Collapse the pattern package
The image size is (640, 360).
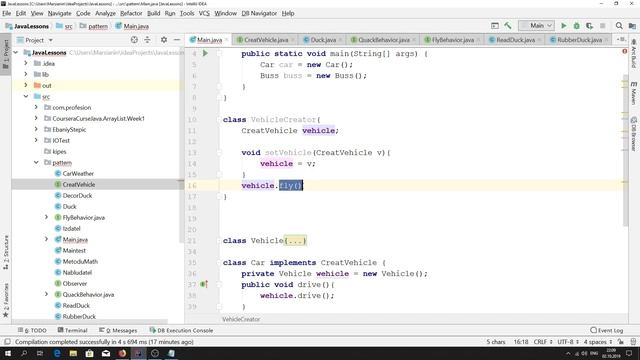tap(36, 162)
